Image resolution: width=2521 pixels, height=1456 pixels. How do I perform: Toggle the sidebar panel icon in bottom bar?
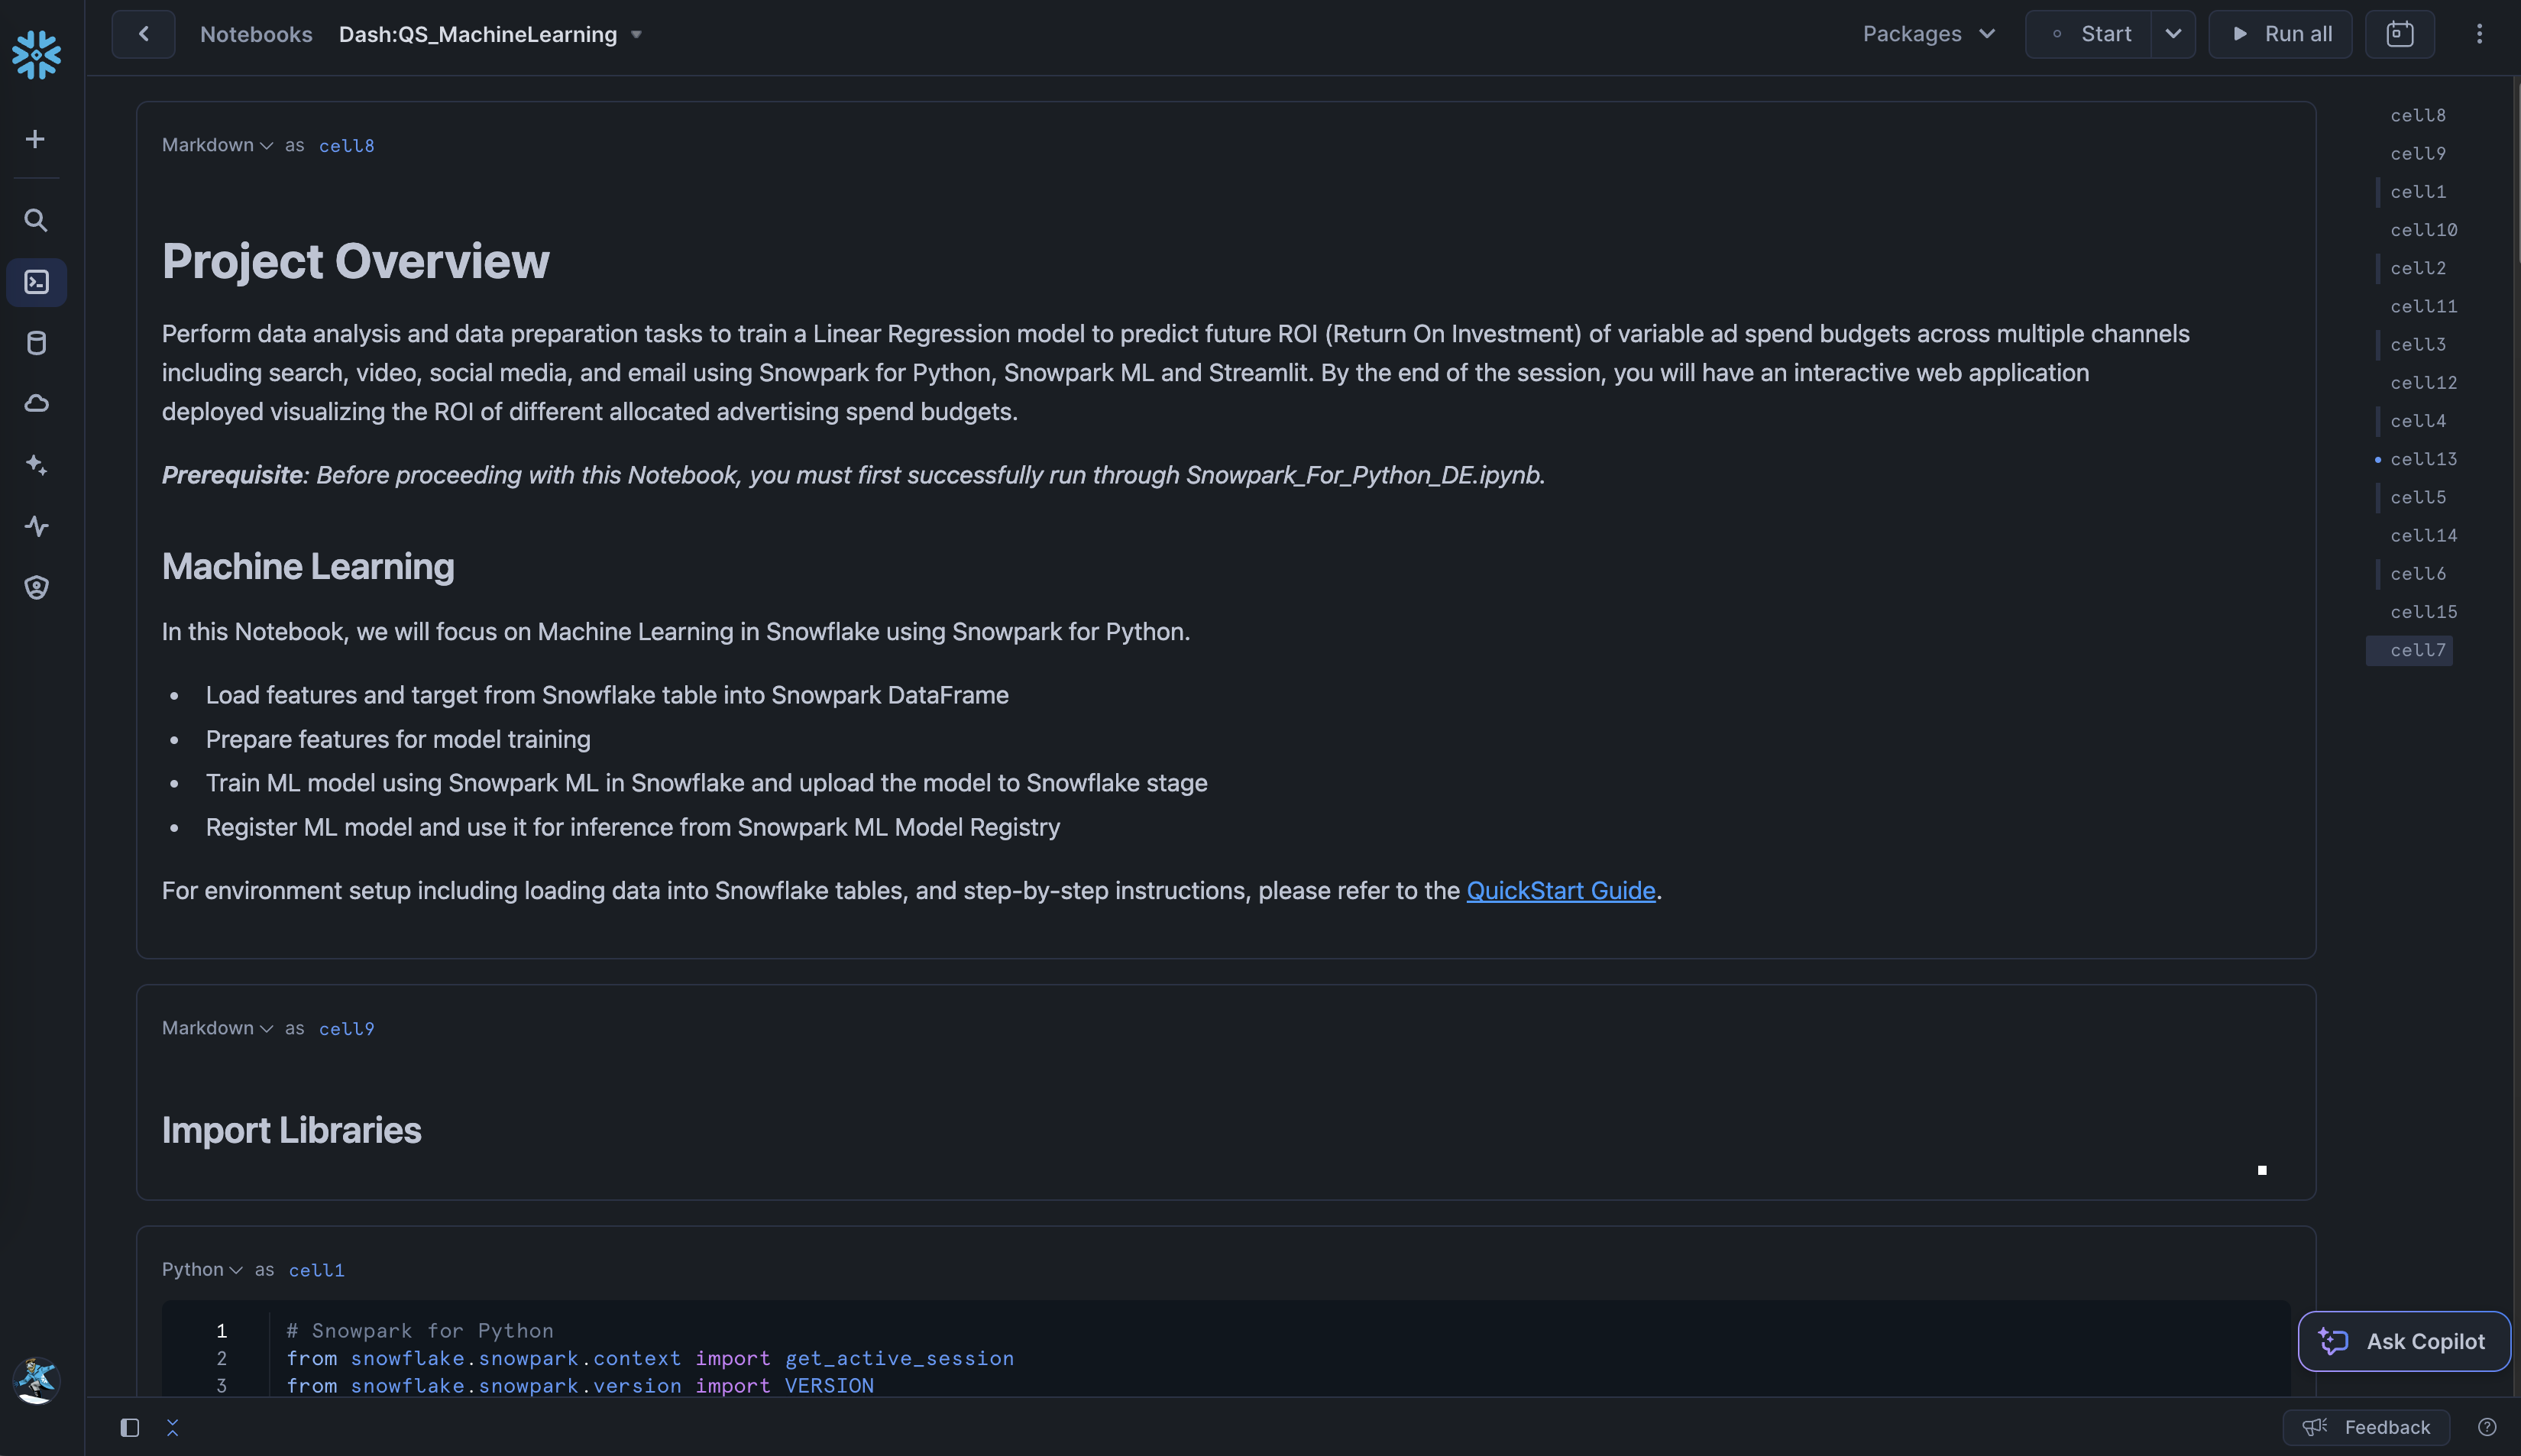129,1427
